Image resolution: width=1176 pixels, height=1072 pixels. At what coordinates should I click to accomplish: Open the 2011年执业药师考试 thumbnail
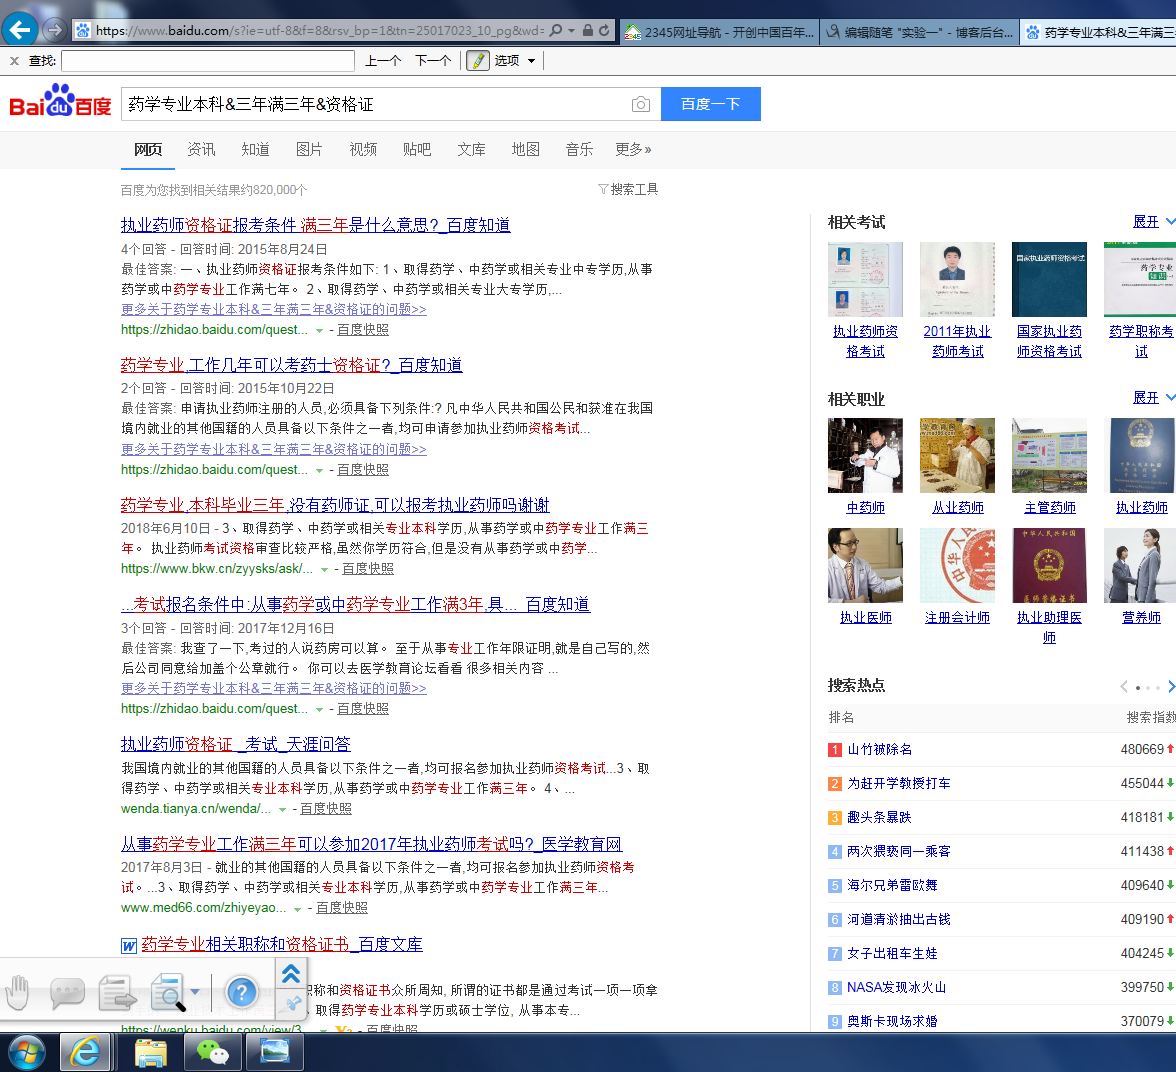(957, 279)
